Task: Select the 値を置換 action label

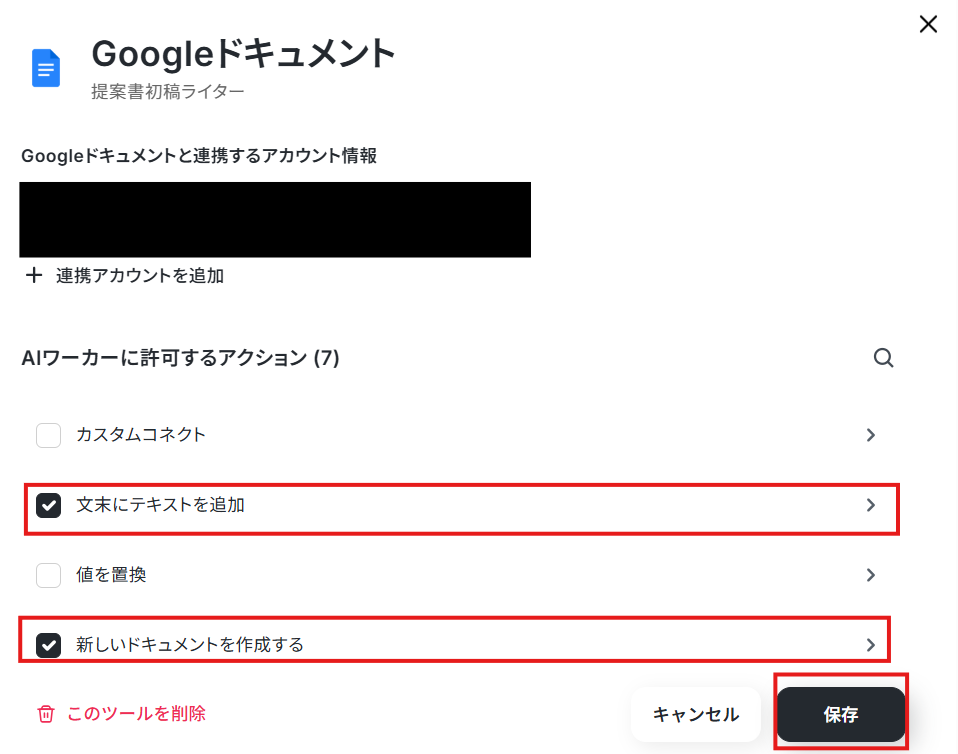Action: (111, 575)
